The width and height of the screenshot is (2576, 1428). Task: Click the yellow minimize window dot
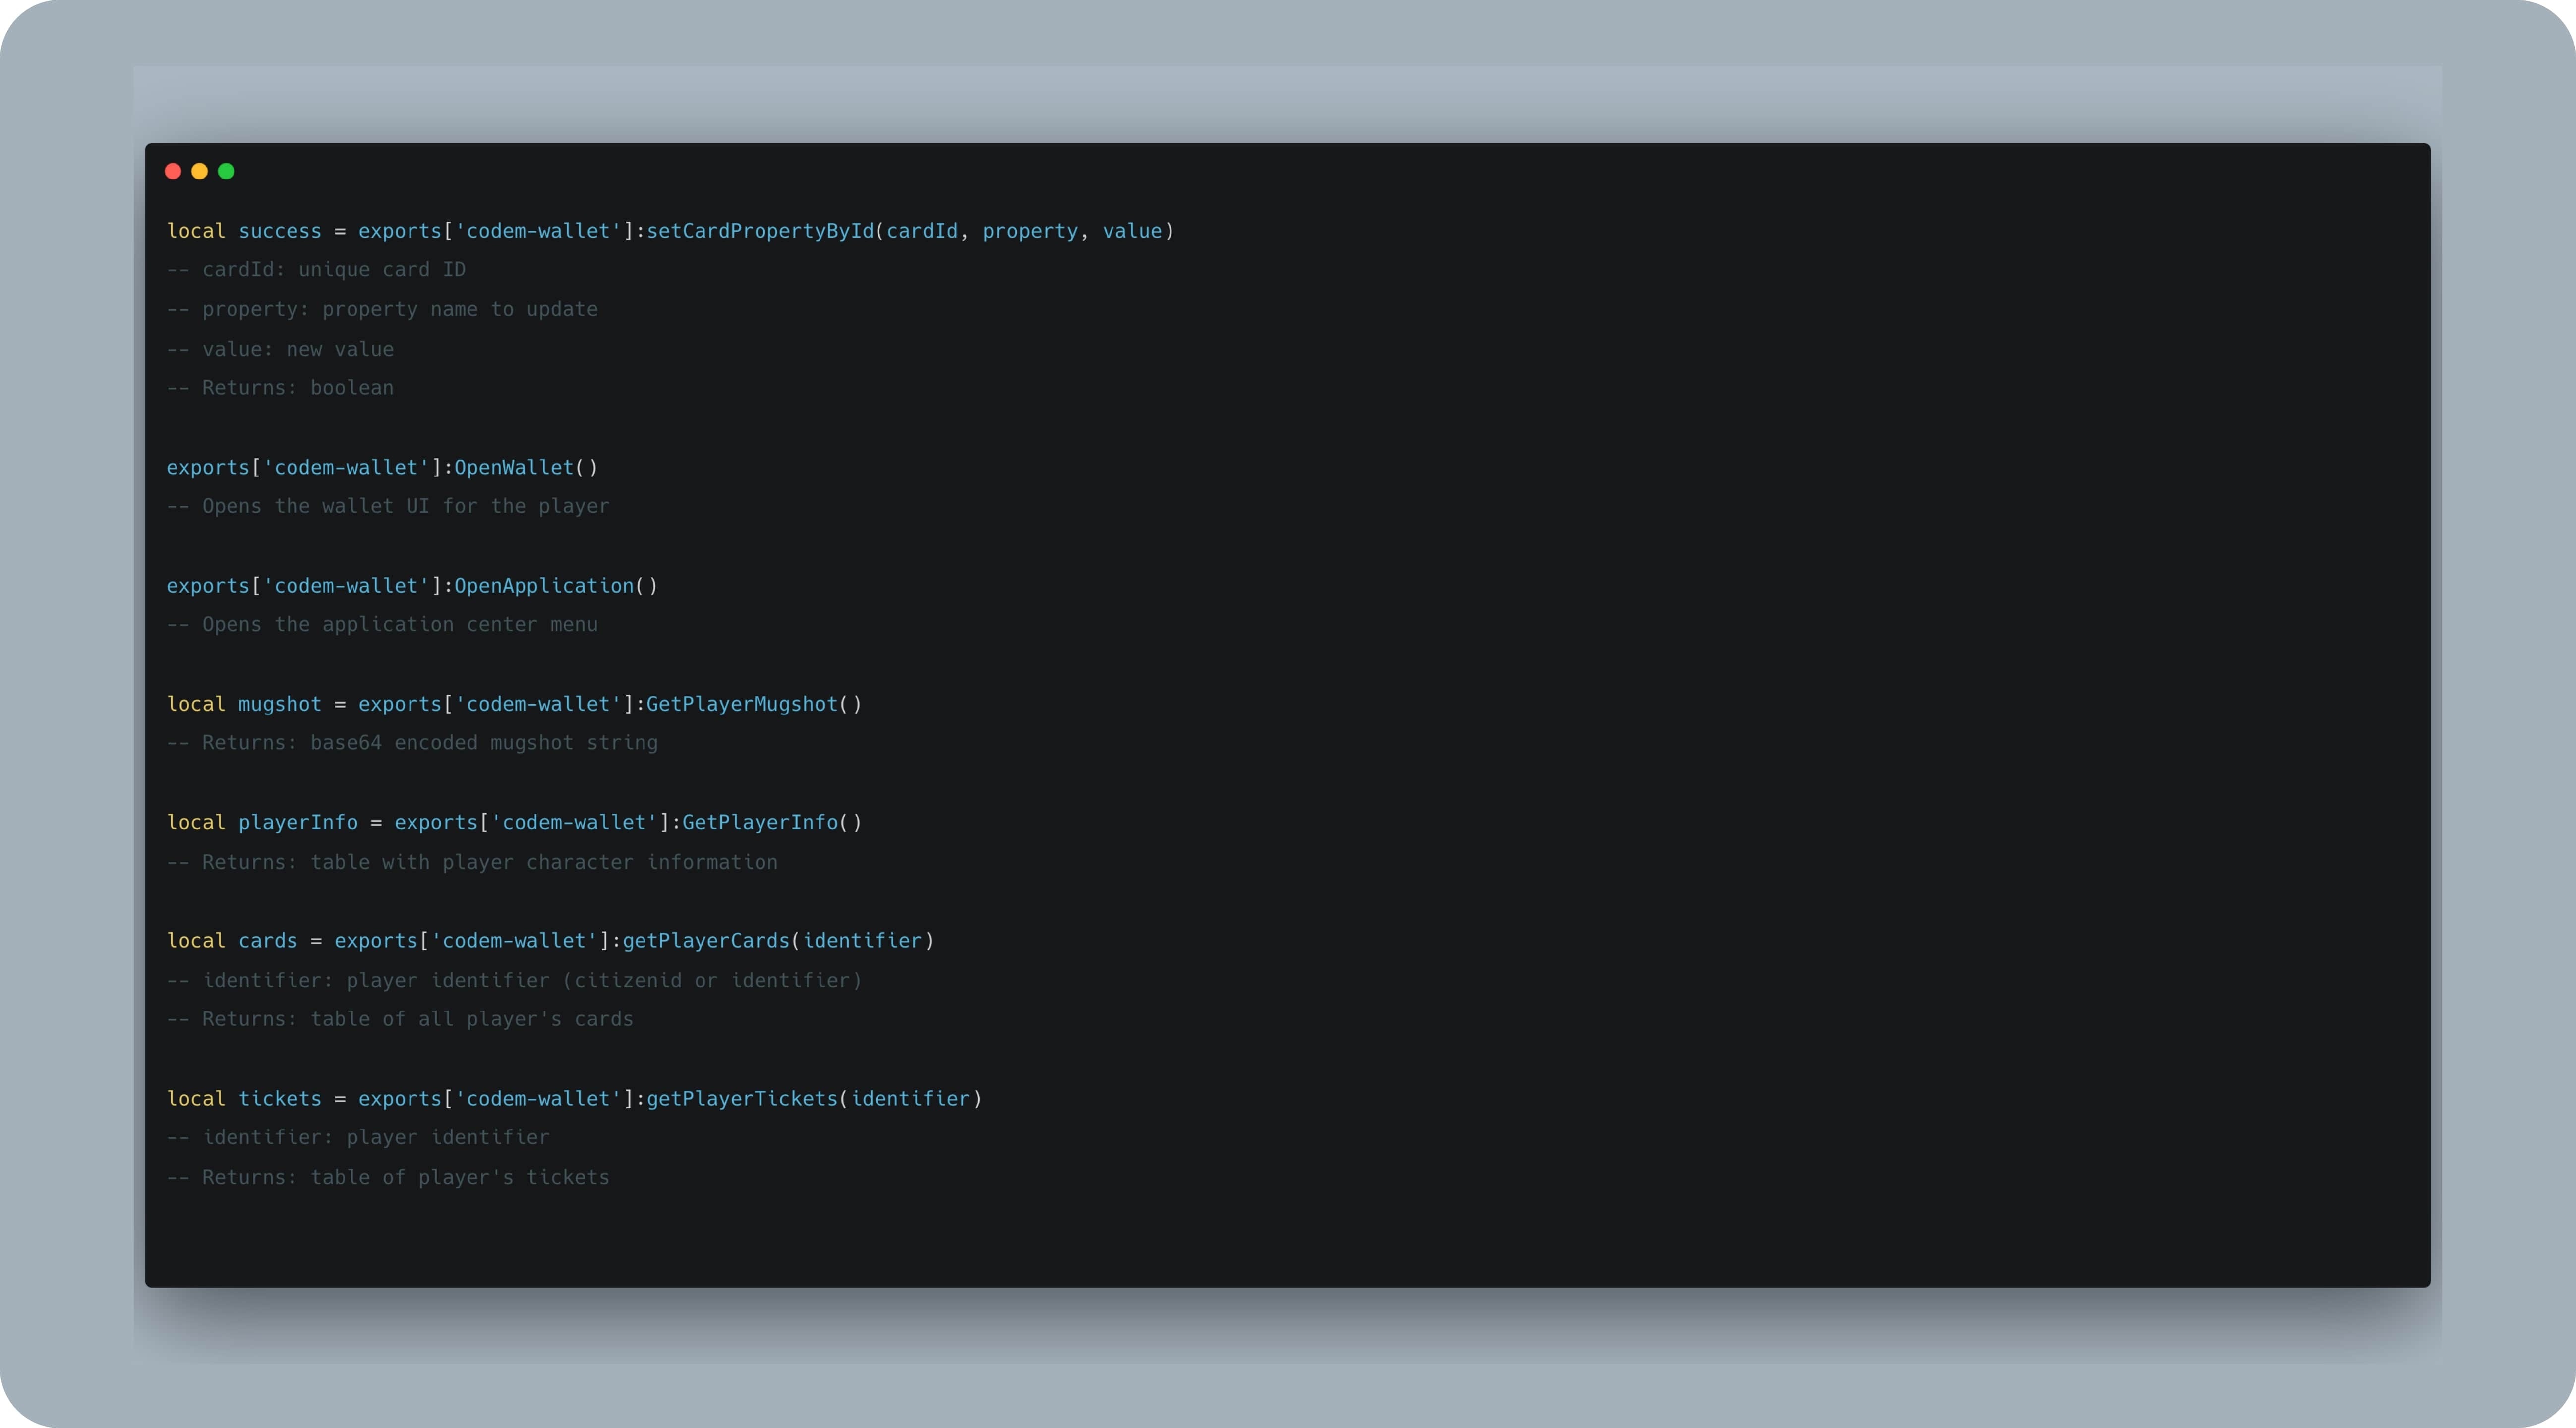point(199,171)
